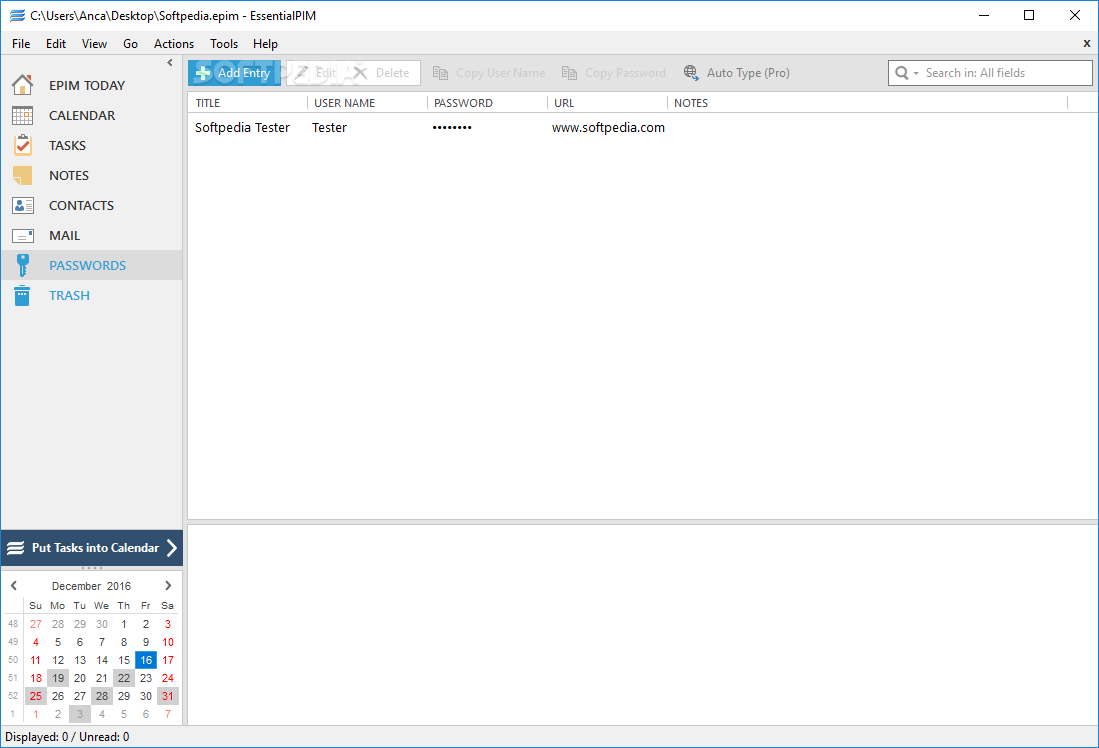Open TRASH module label
The width and height of the screenshot is (1099, 748).
[69, 295]
